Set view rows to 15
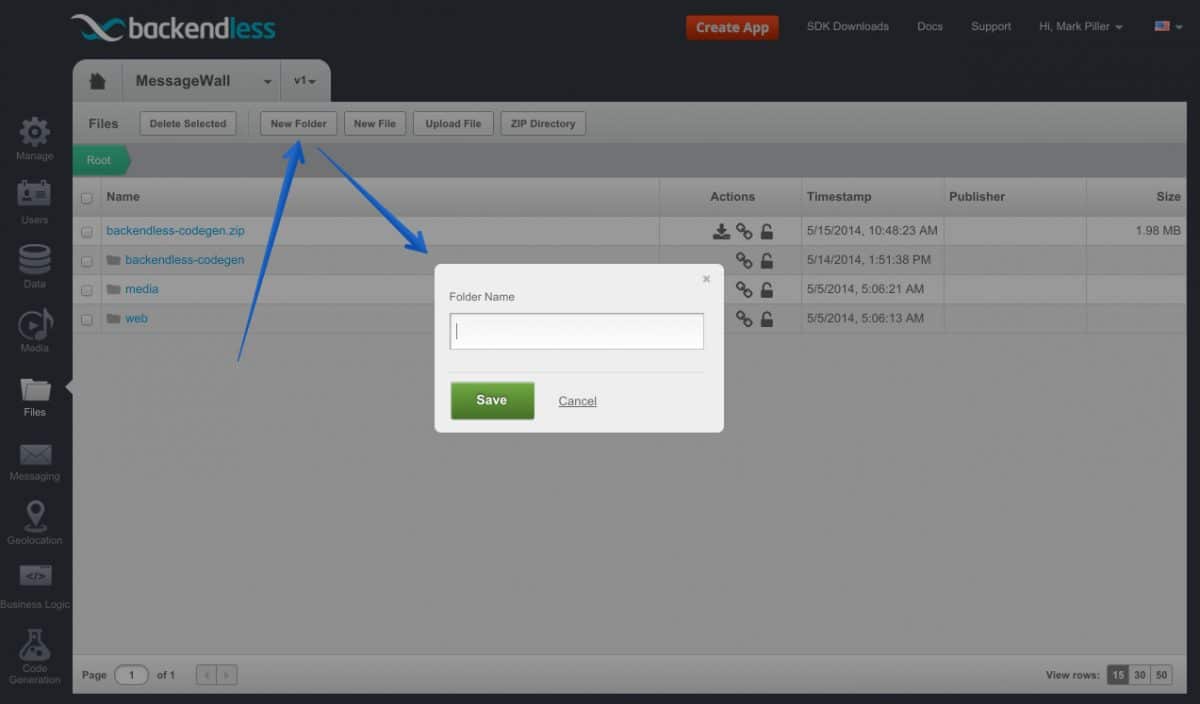 [1117, 675]
